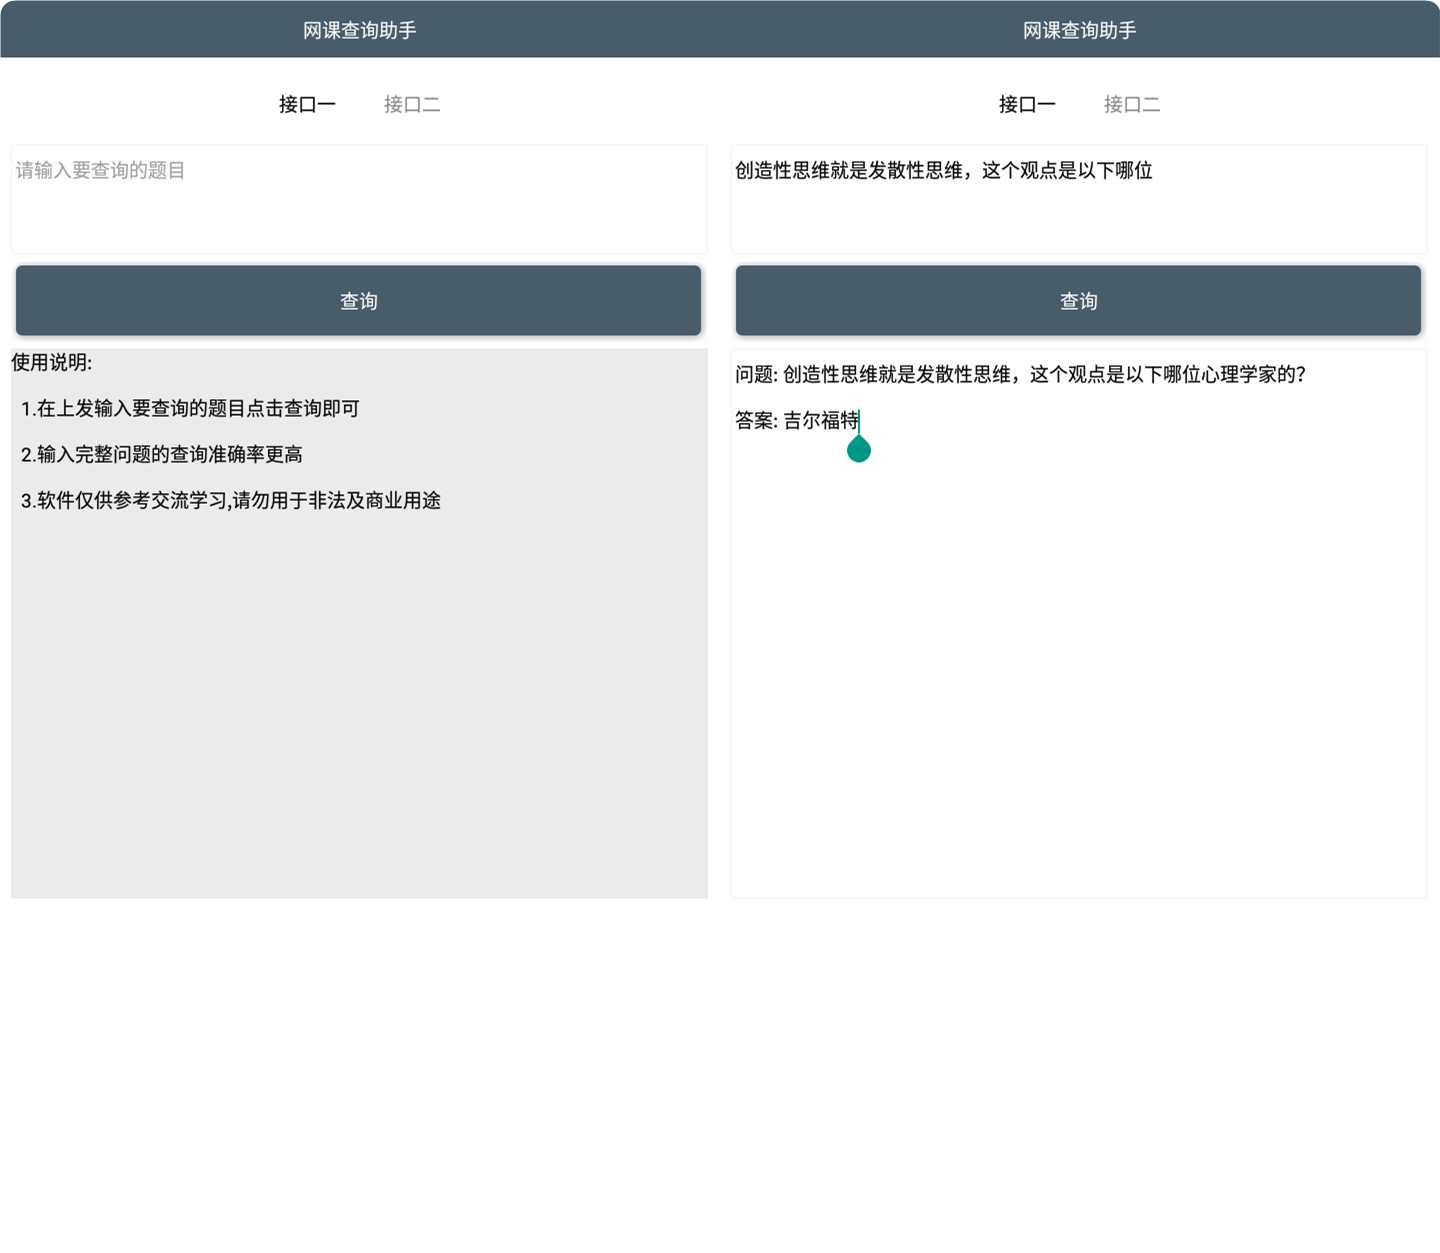Switch to 接口二 tab above the empty query box

412,104
